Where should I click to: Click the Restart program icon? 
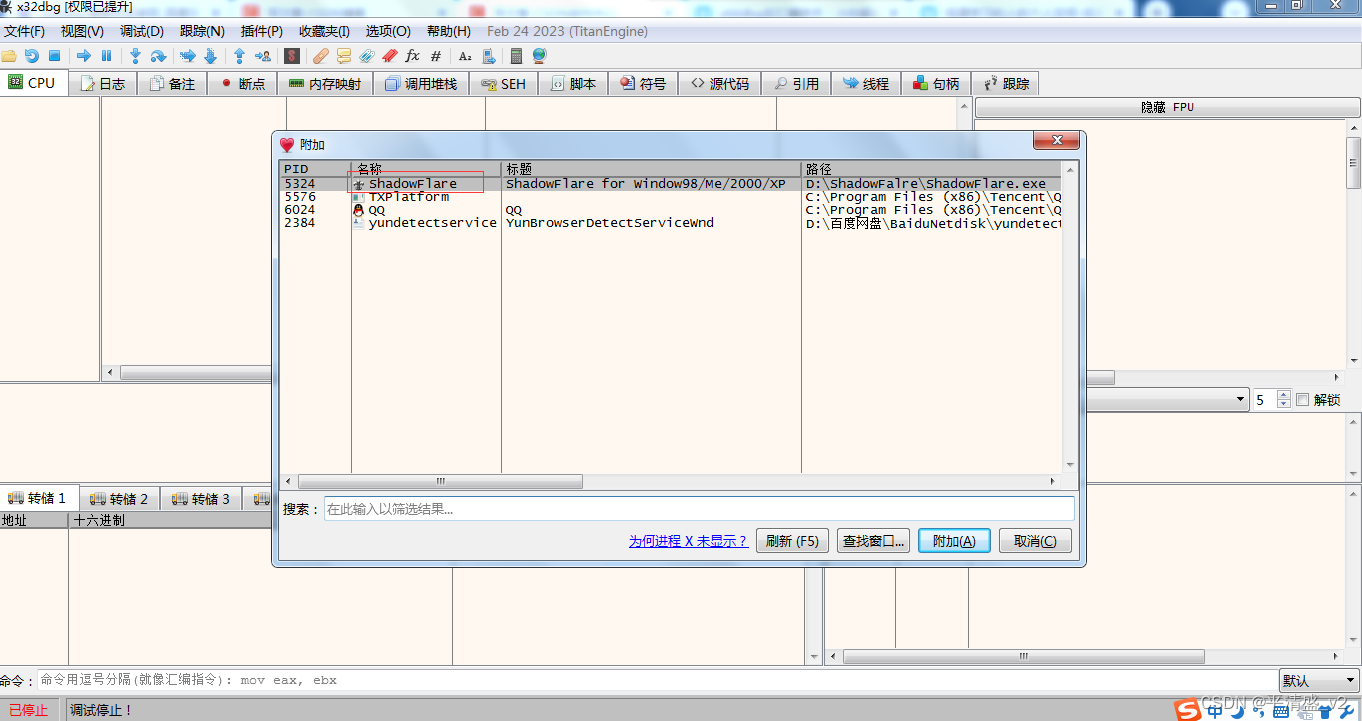coord(32,56)
